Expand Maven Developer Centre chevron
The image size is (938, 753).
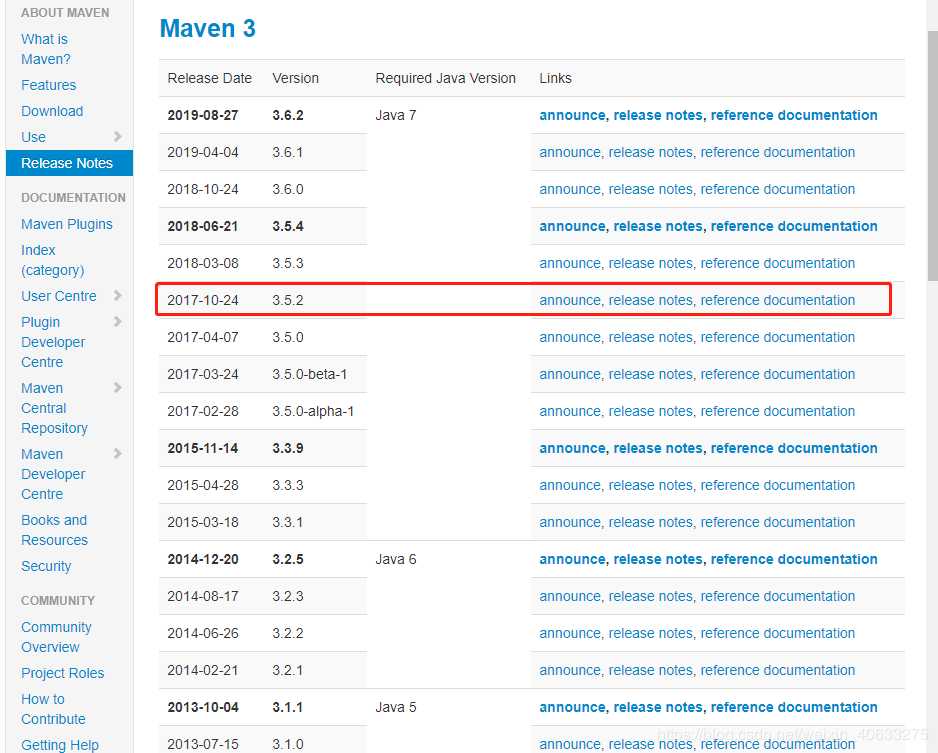pyautogui.click(x=118, y=454)
